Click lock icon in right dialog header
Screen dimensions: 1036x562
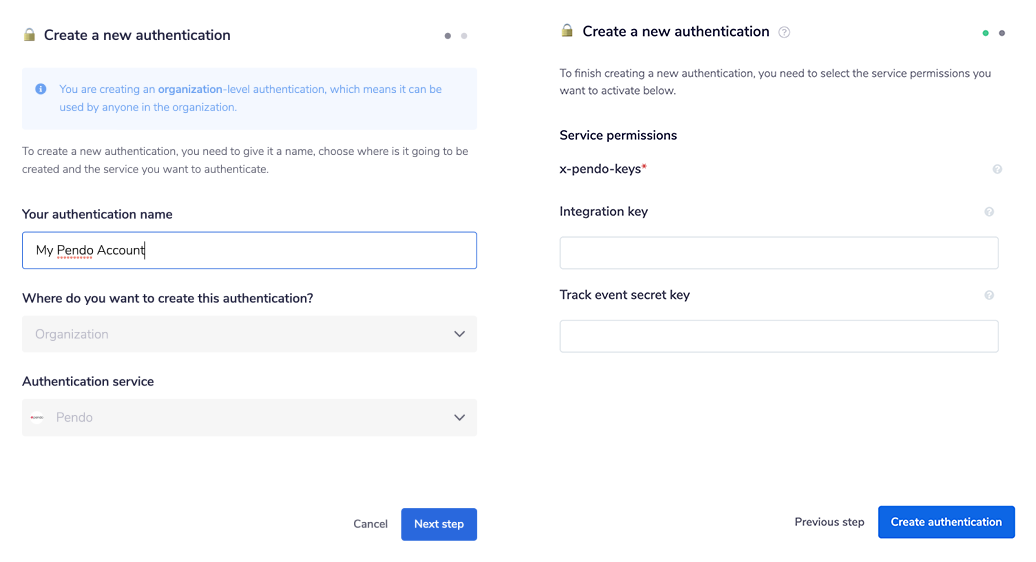[x=567, y=31]
